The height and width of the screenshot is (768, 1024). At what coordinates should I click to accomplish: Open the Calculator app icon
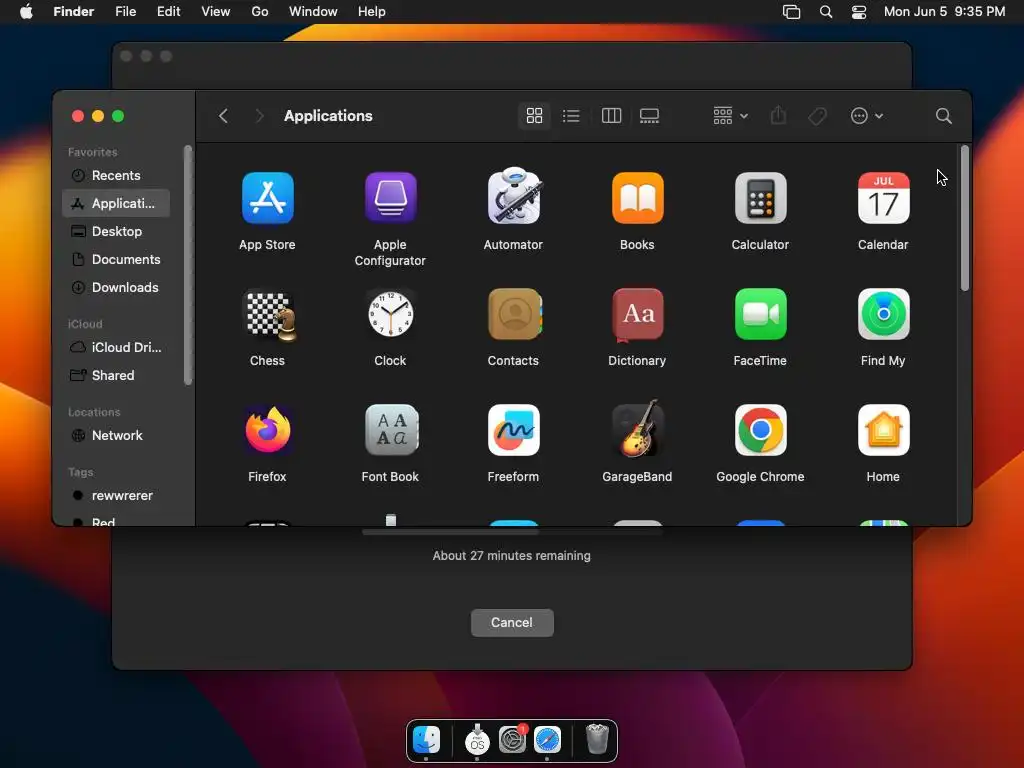pyautogui.click(x=760, y=198)
